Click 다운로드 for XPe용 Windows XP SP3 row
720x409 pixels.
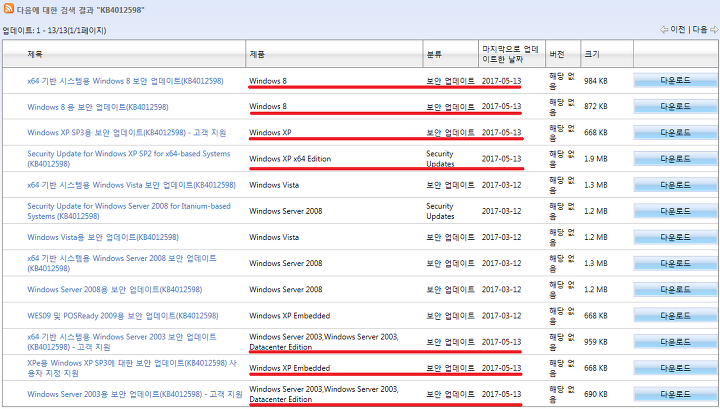click(675, 368)
